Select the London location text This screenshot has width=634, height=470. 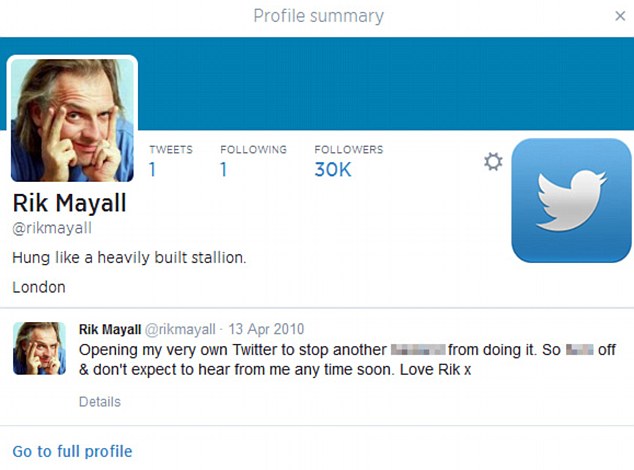[39, 287]
